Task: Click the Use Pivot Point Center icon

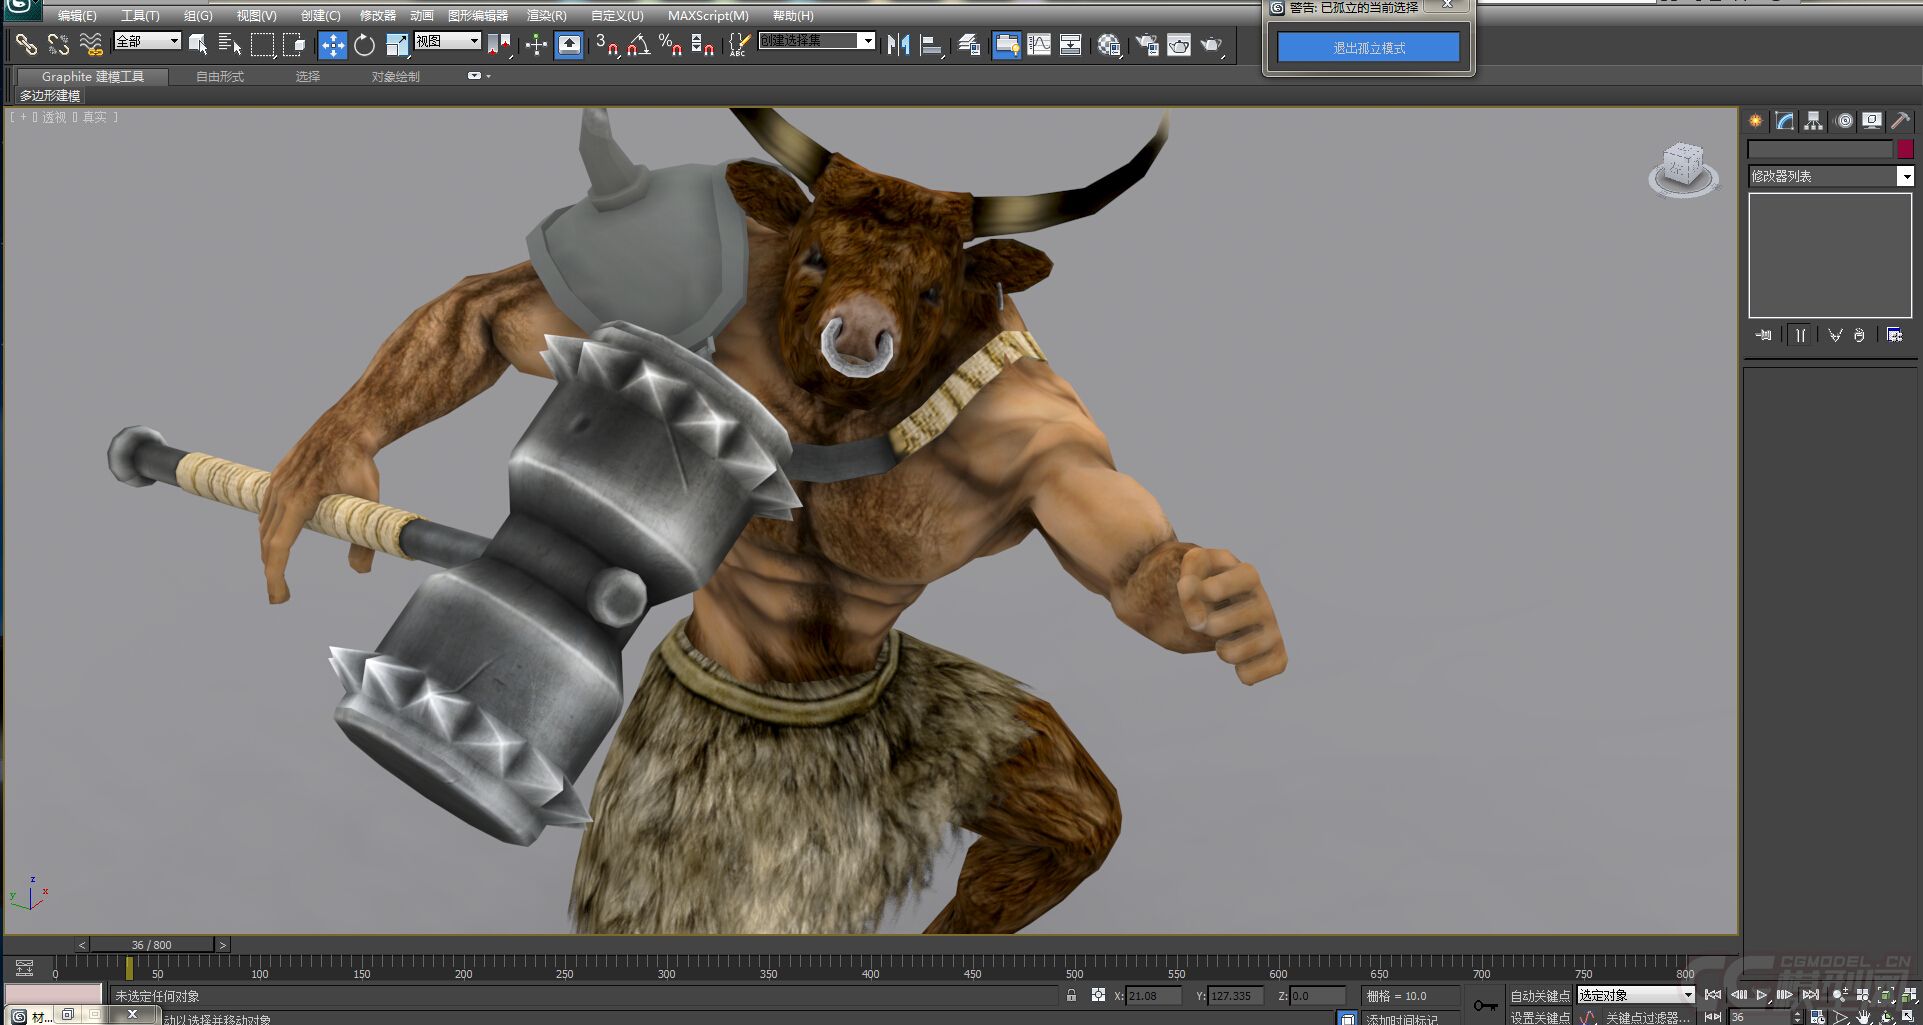Action: pos(499,44)
